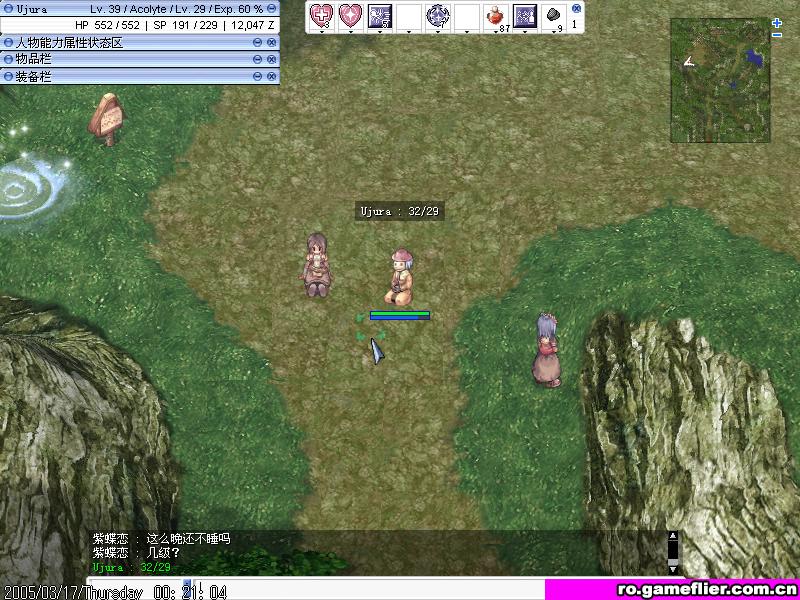The height and width of the screenshot is (600, 800).
Task: Open dropdown under the second heart slot
Action: [351, 32]
